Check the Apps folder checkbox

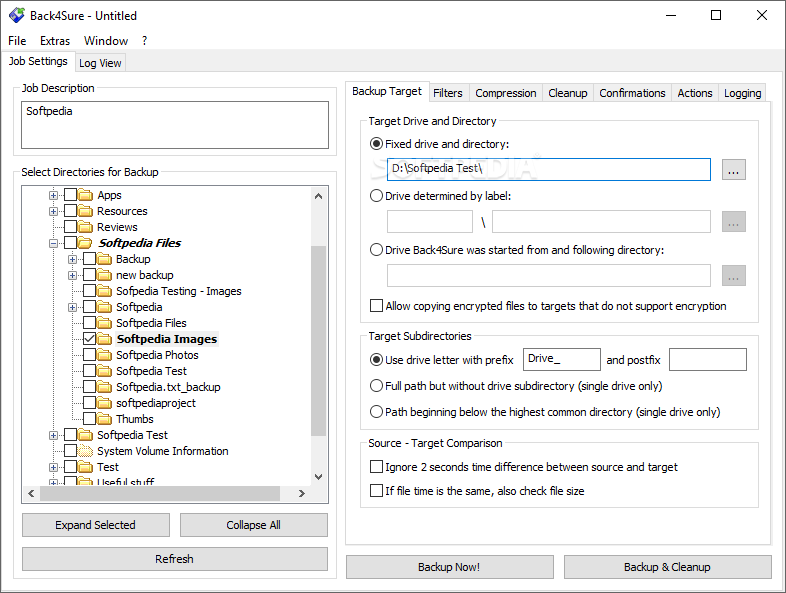tap(71, 195)
